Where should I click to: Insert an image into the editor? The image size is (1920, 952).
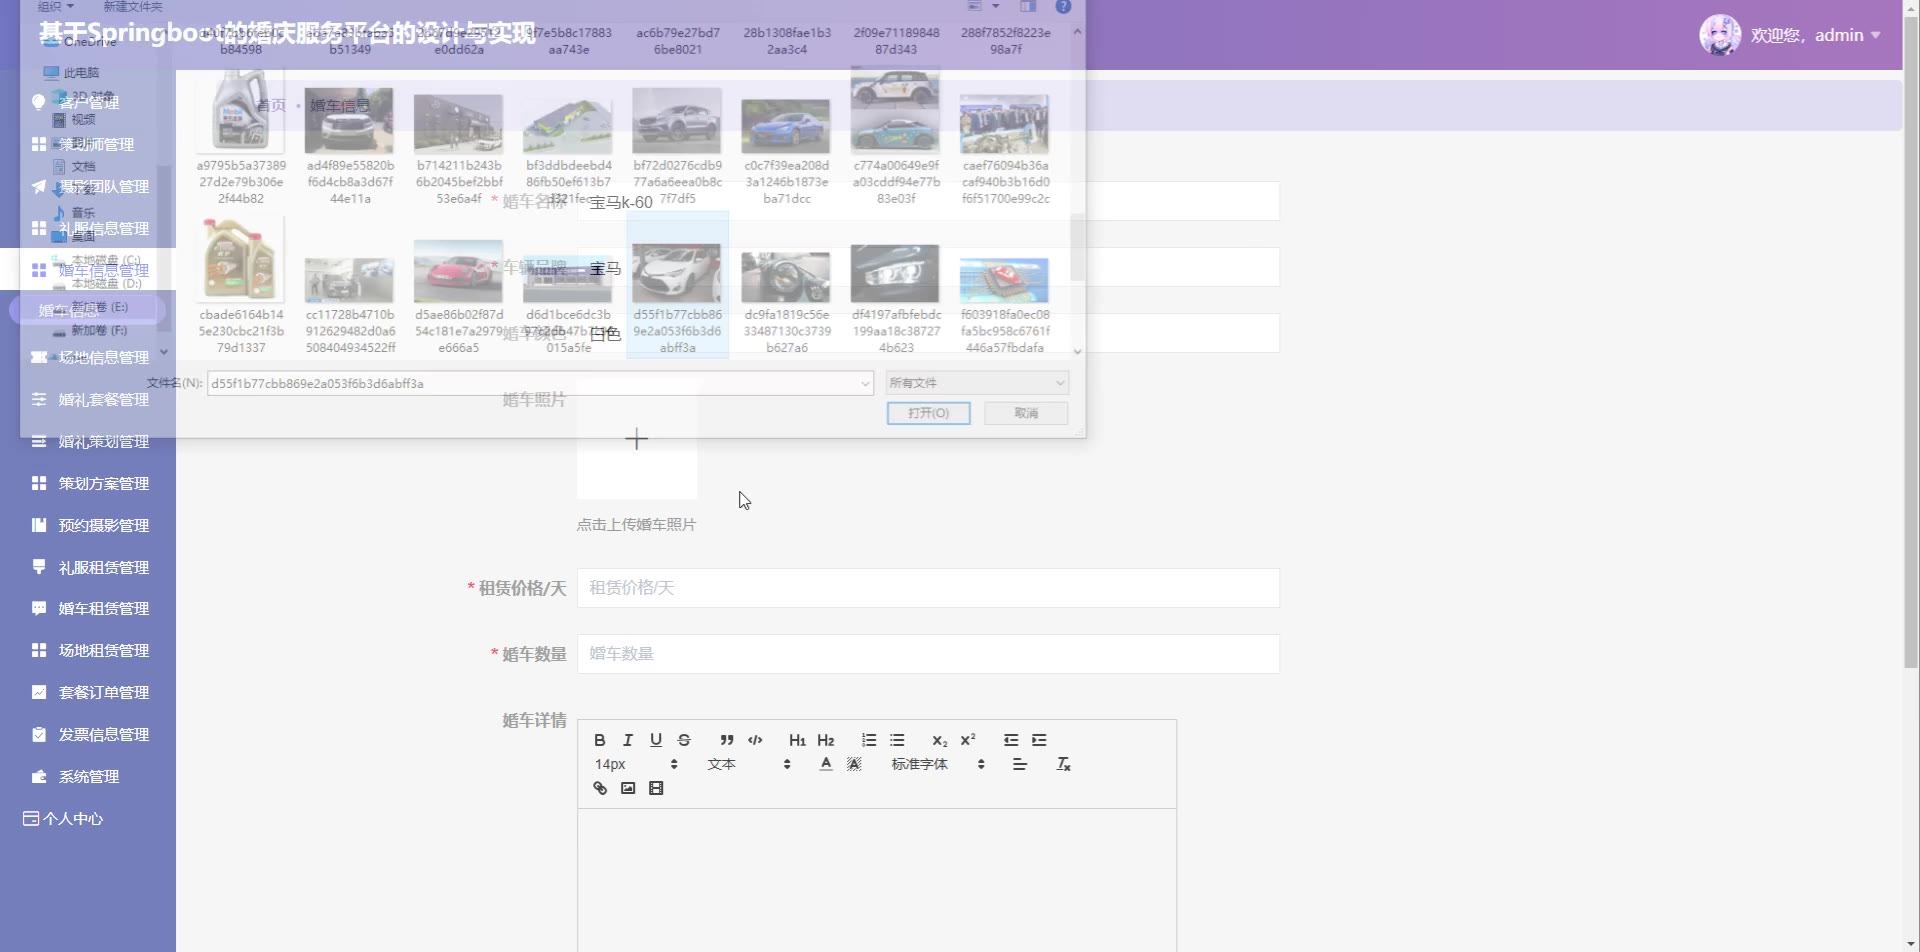[x=627, y=788]
